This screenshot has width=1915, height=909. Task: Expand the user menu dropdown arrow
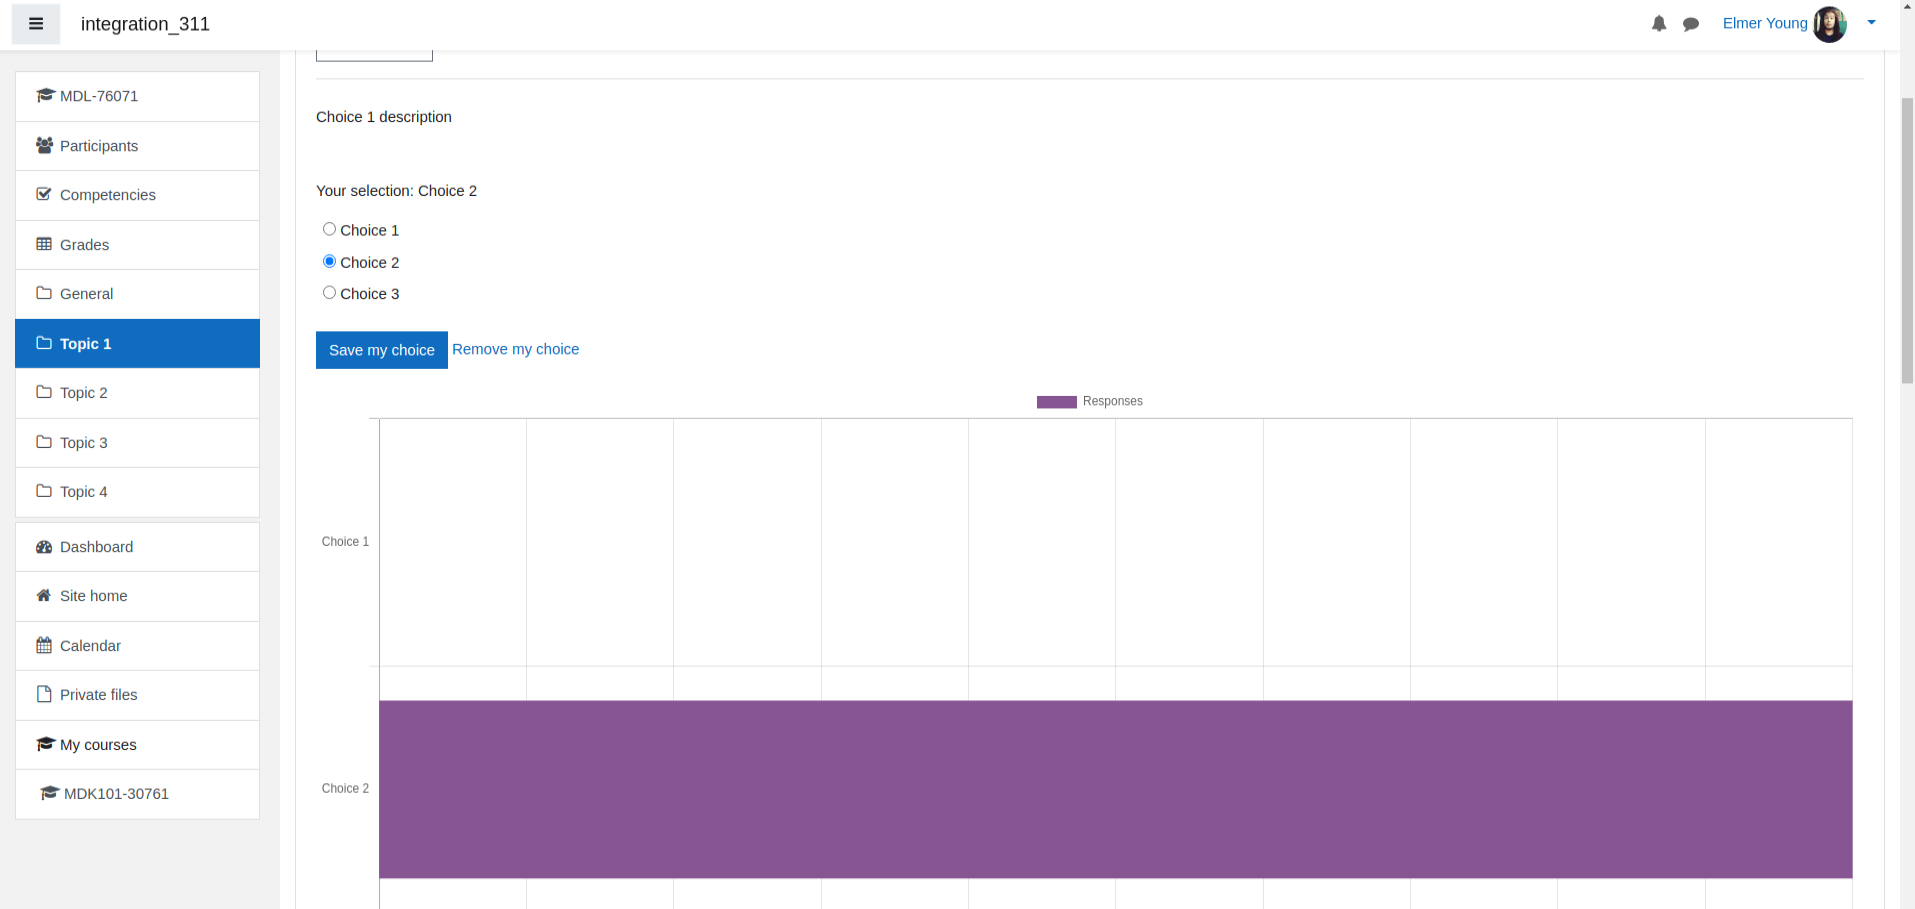point(1871,23)
